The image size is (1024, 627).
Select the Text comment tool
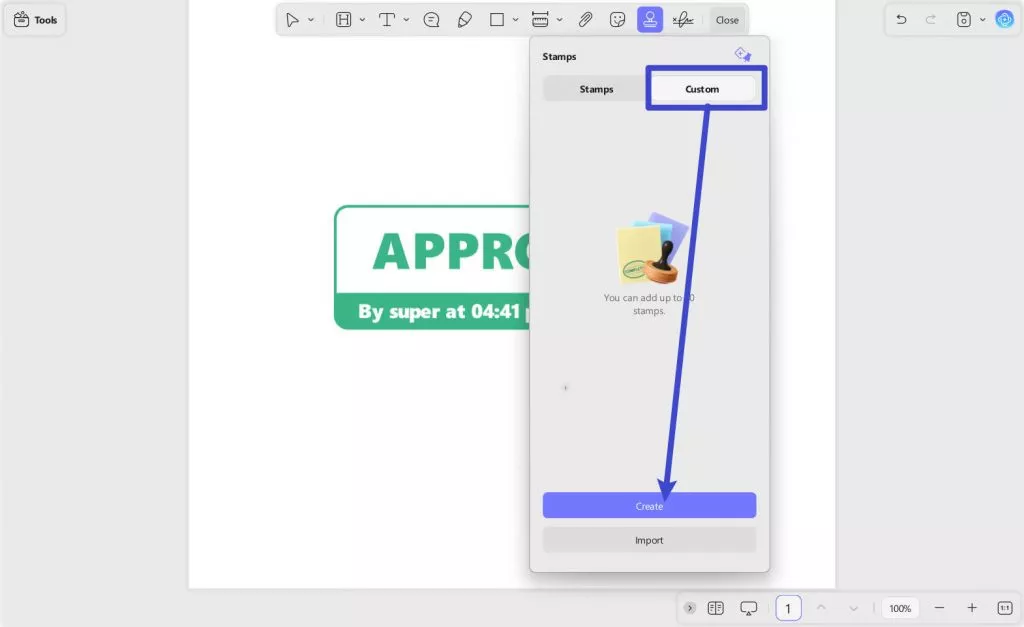pyautogui.click(x=387, y=20)
